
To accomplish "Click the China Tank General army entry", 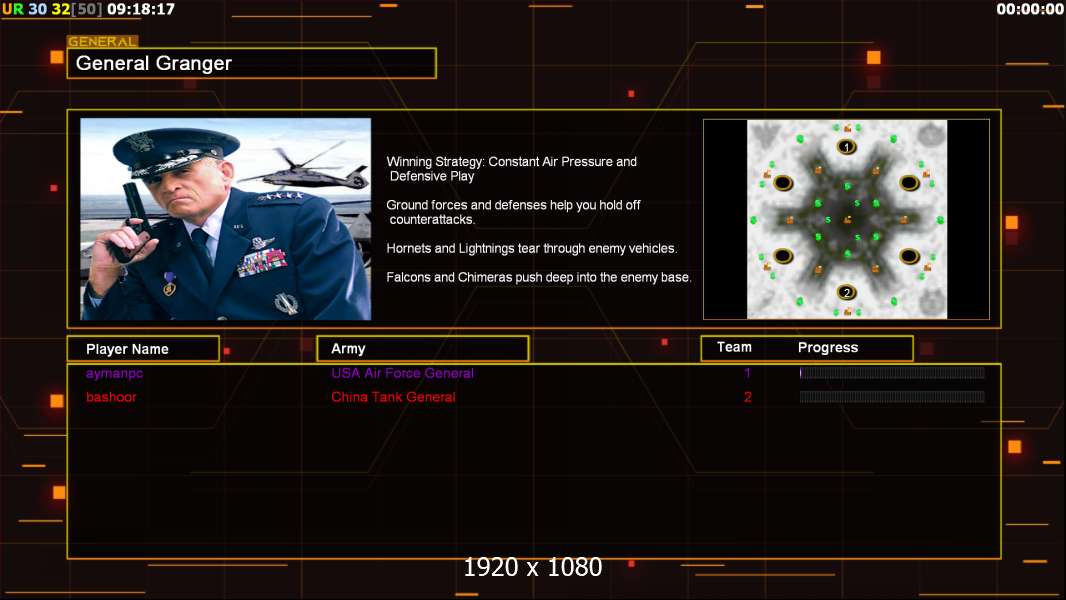I will click(393, 397).
